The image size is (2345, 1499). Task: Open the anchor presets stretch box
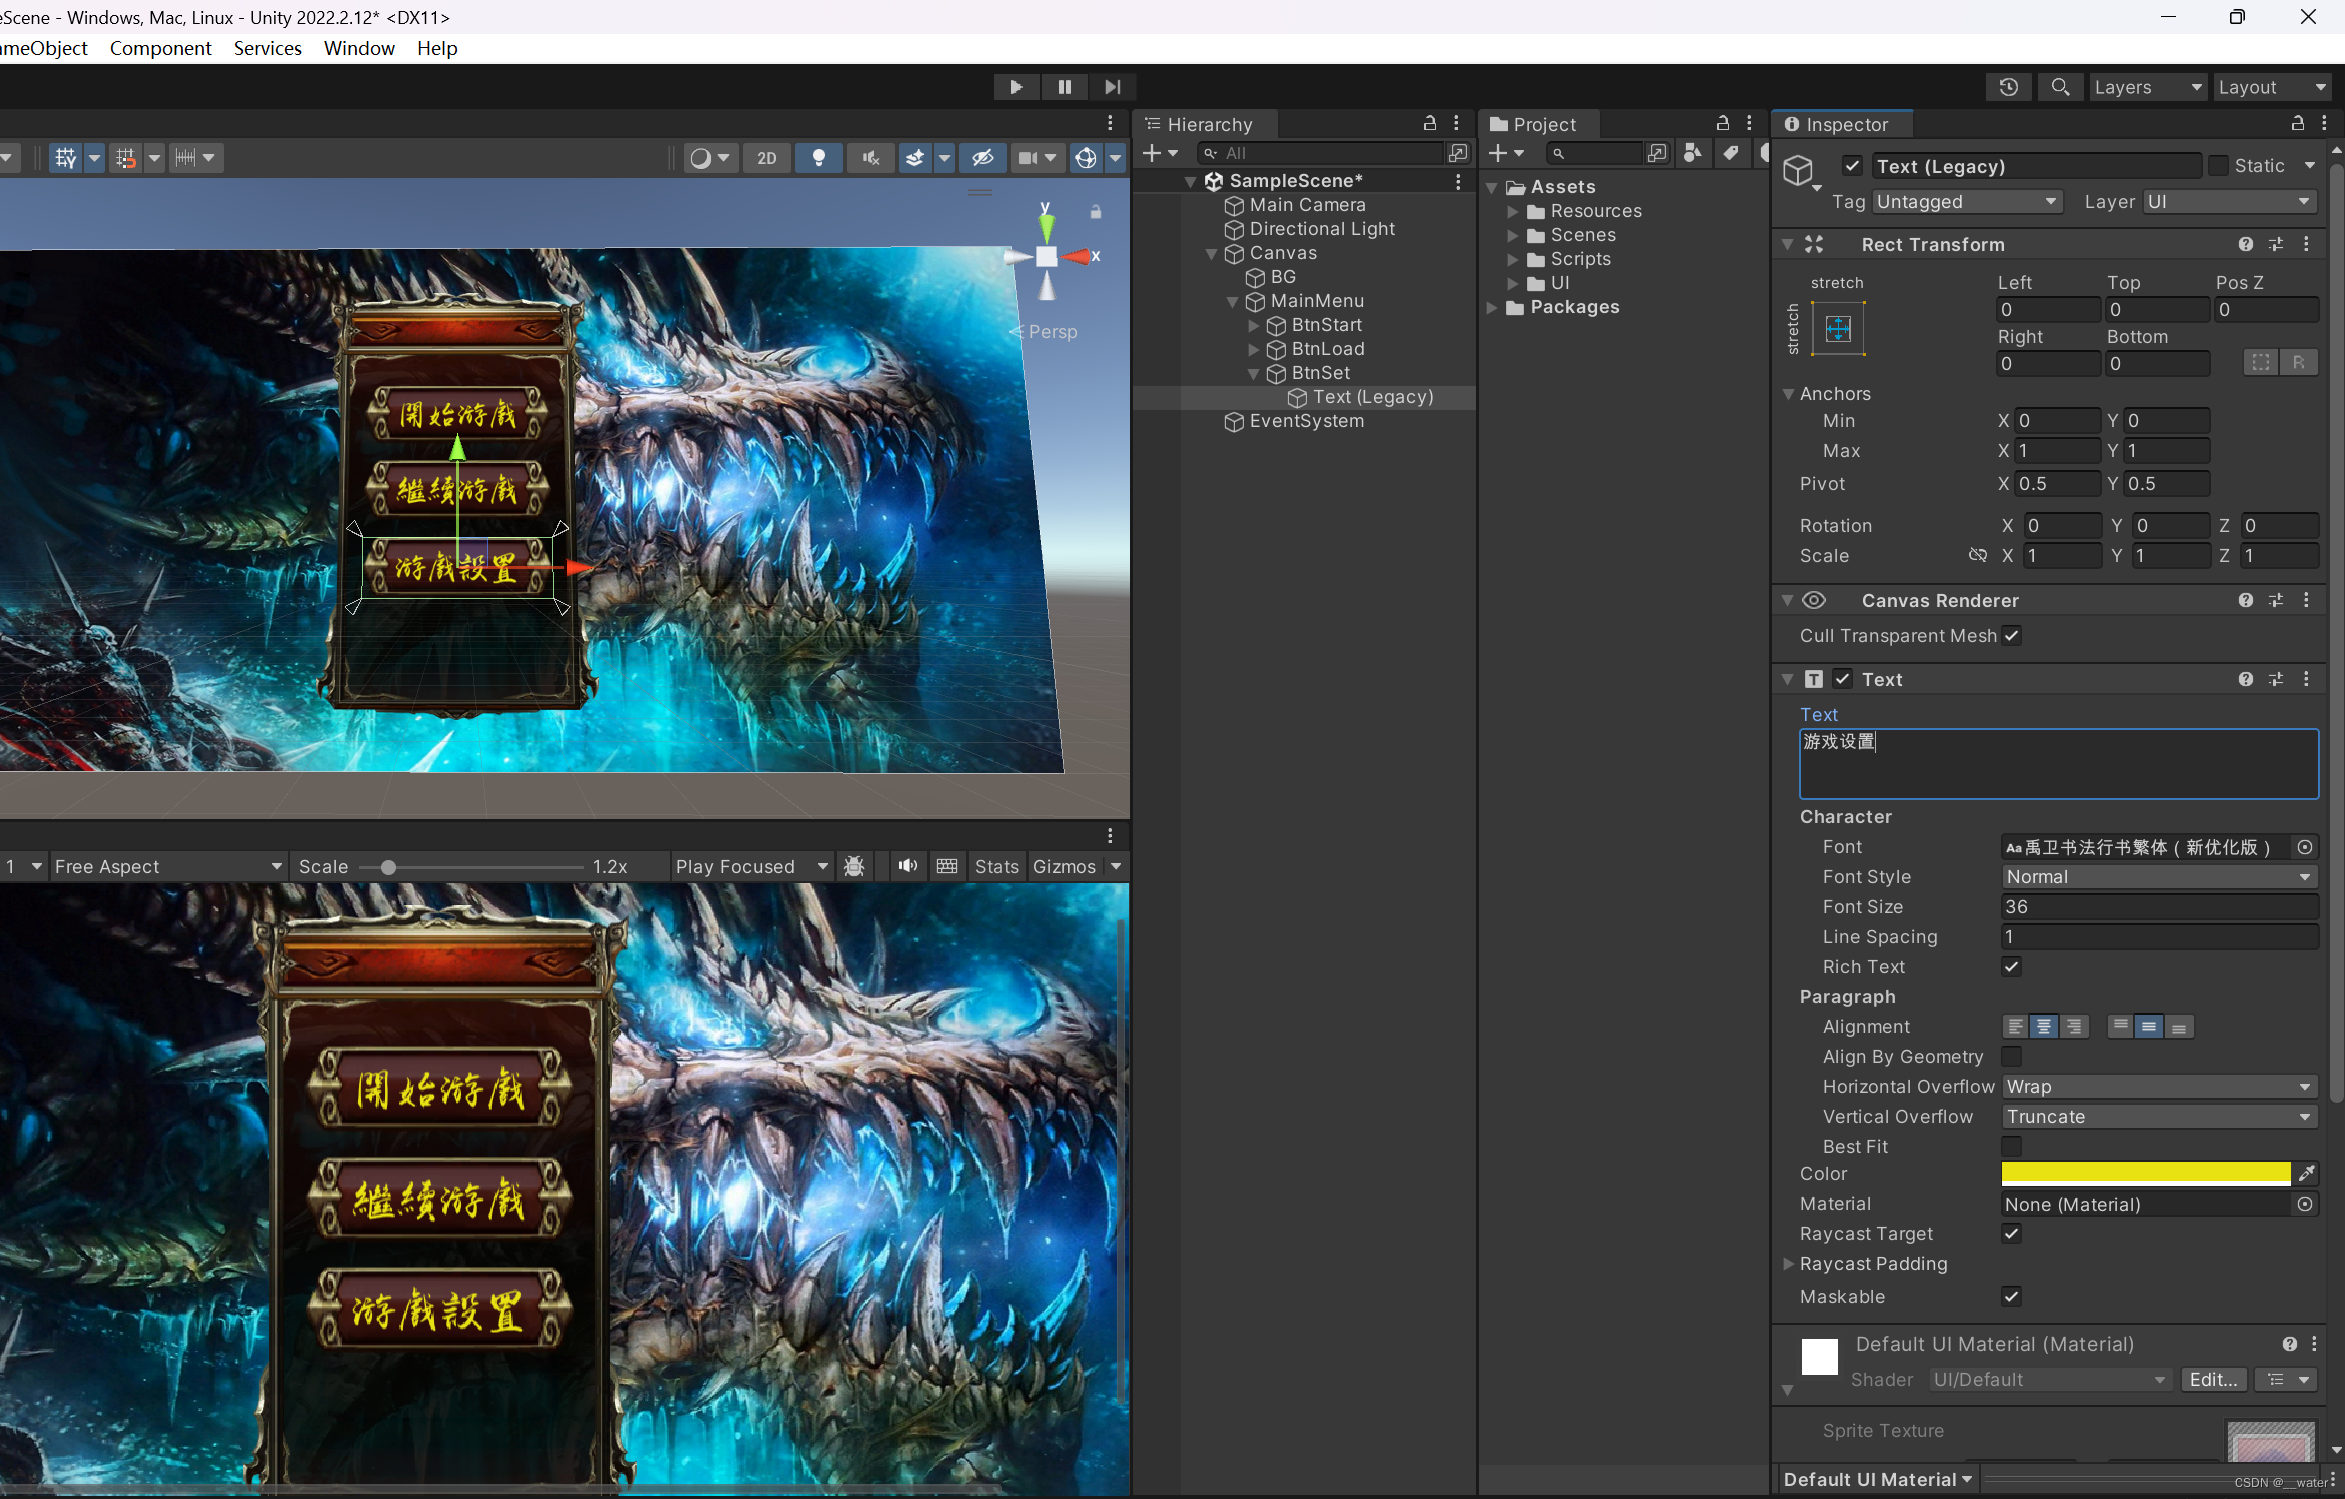[1838, 328]
